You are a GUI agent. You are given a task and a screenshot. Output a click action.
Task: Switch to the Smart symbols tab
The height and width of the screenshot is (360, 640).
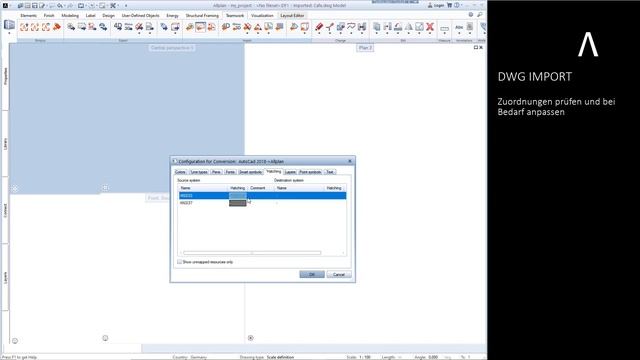250,172
